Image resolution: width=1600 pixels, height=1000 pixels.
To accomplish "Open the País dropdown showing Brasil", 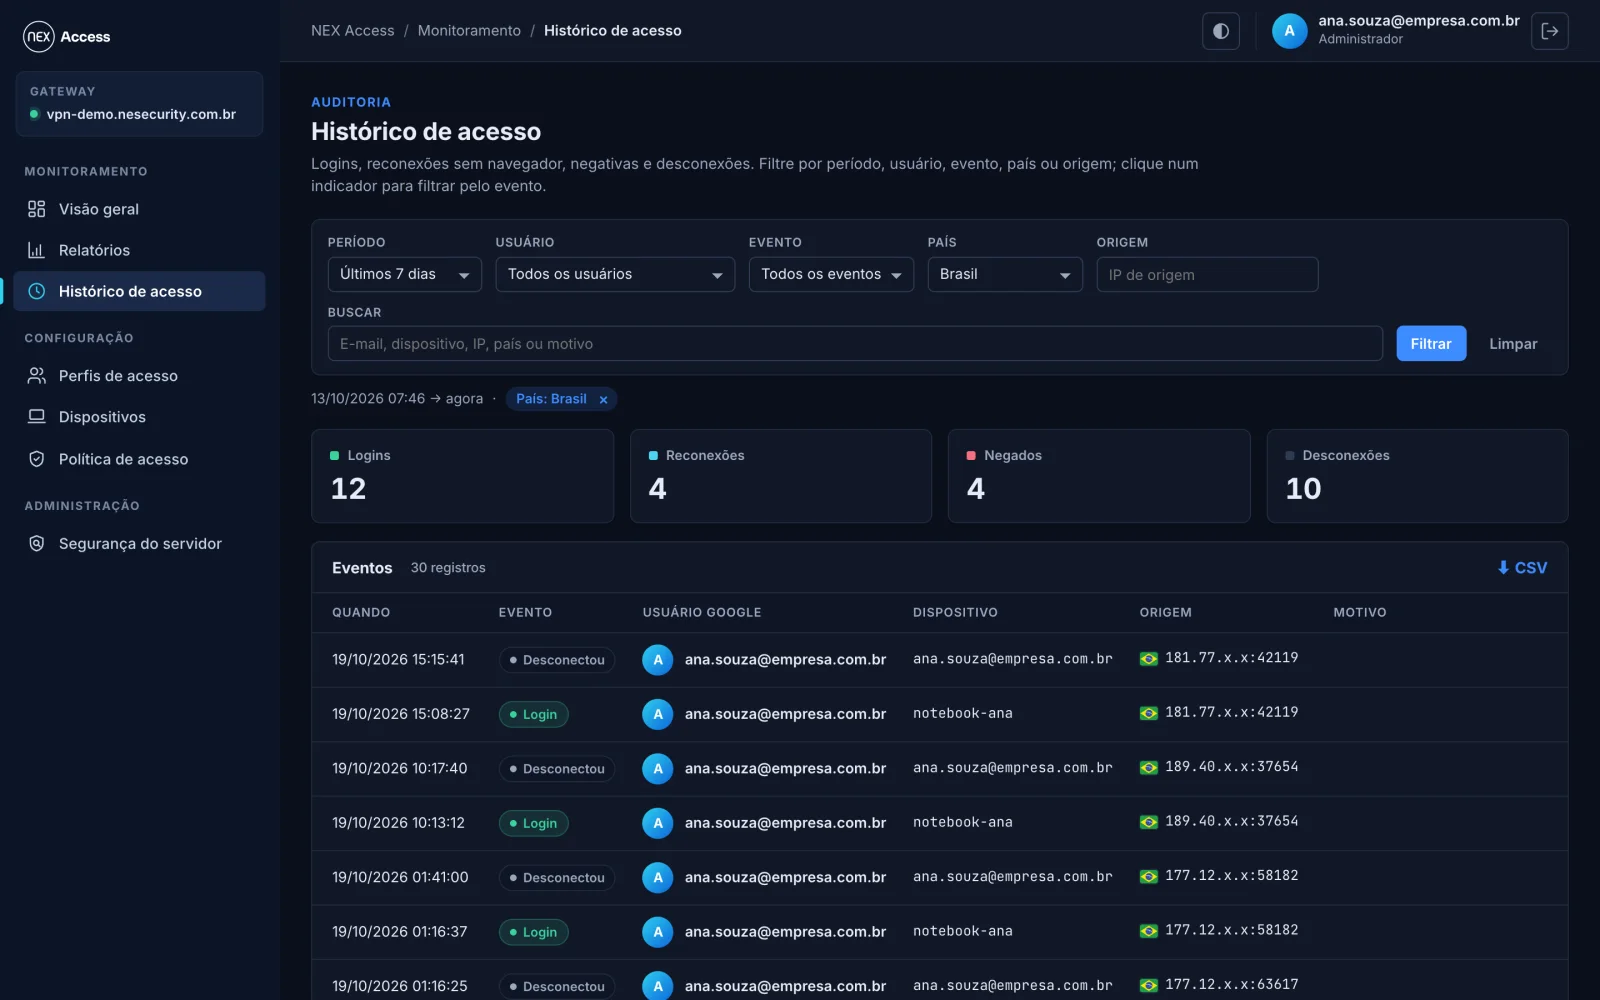I will click(x=1005, y=274).
